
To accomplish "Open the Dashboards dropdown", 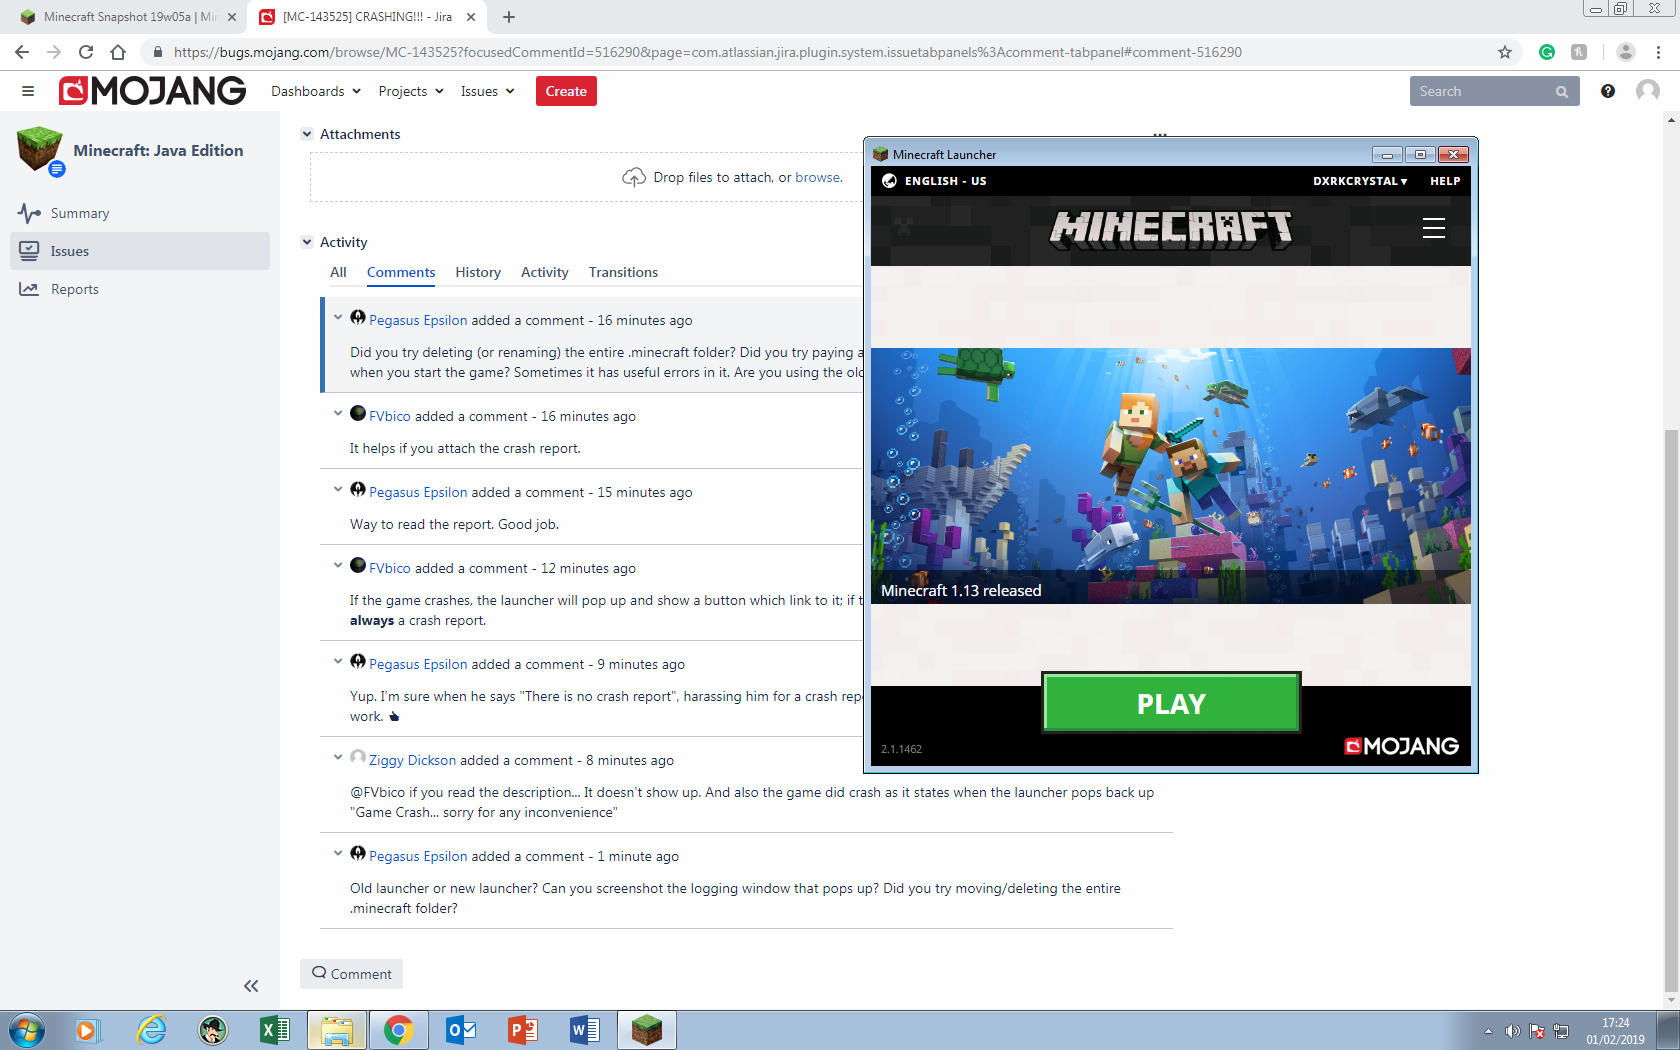I will click(x=316, y=91).
